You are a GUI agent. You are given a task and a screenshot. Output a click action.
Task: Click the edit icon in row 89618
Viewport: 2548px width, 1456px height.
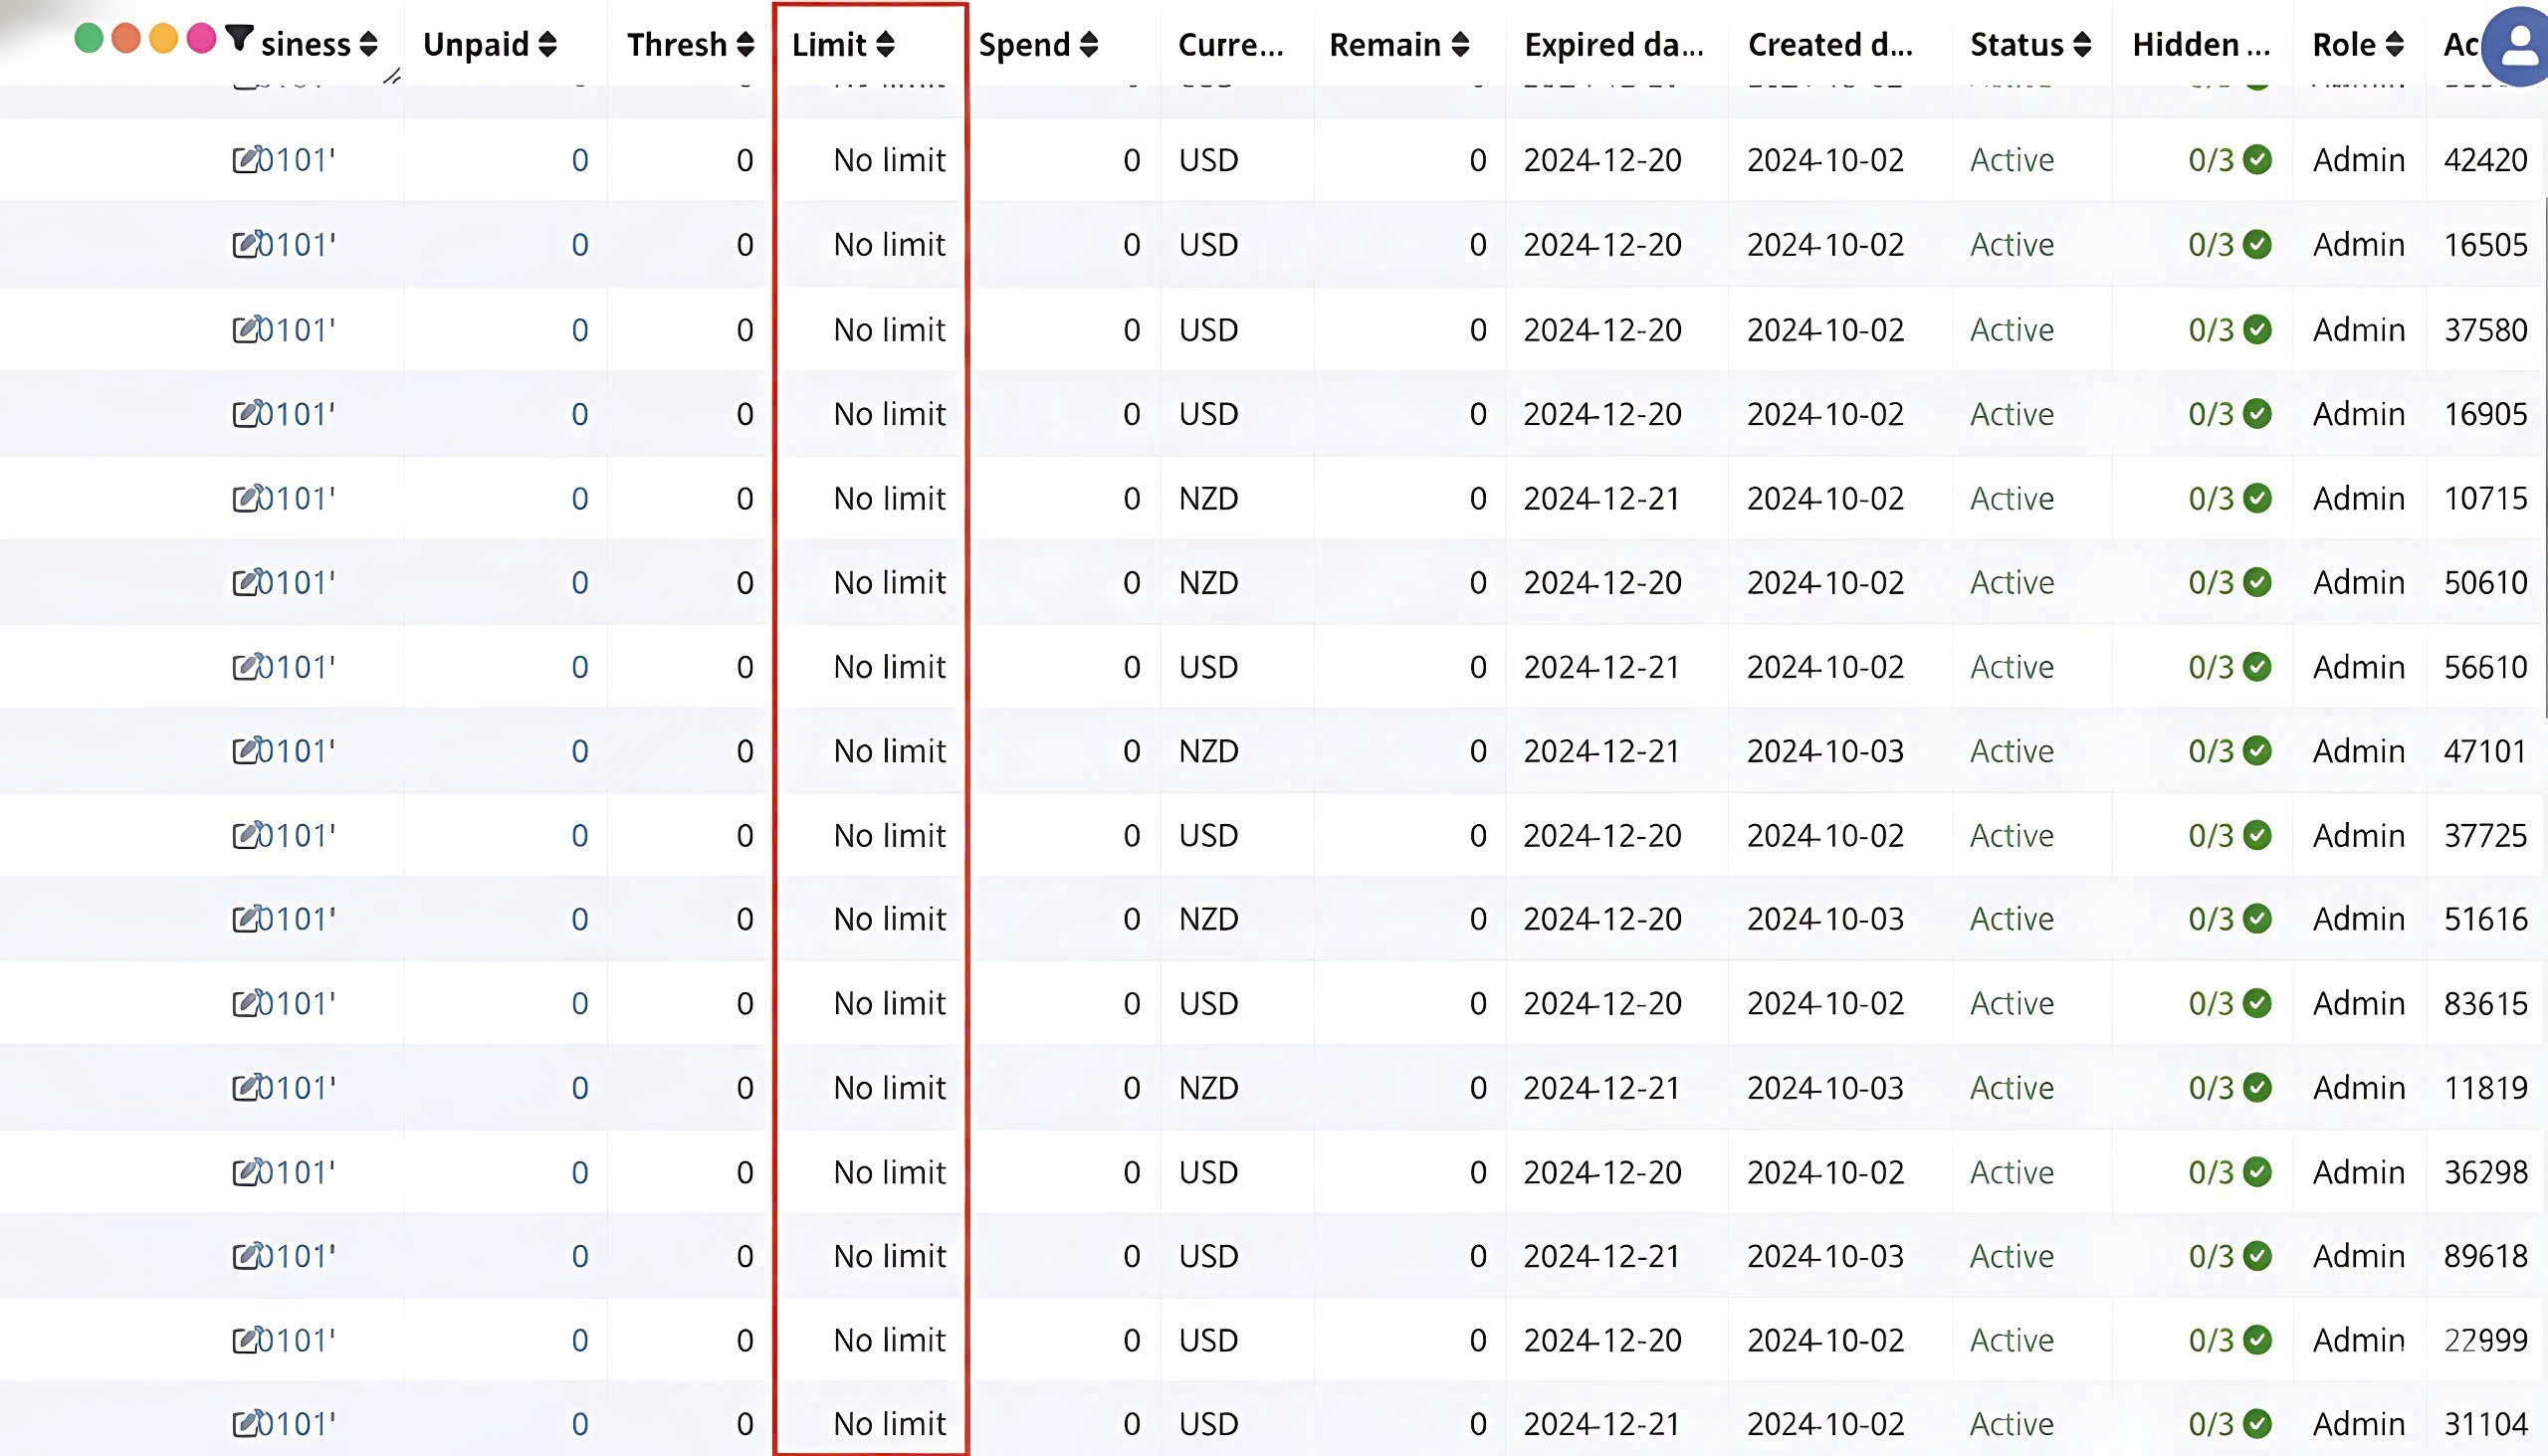(246, 1256)
